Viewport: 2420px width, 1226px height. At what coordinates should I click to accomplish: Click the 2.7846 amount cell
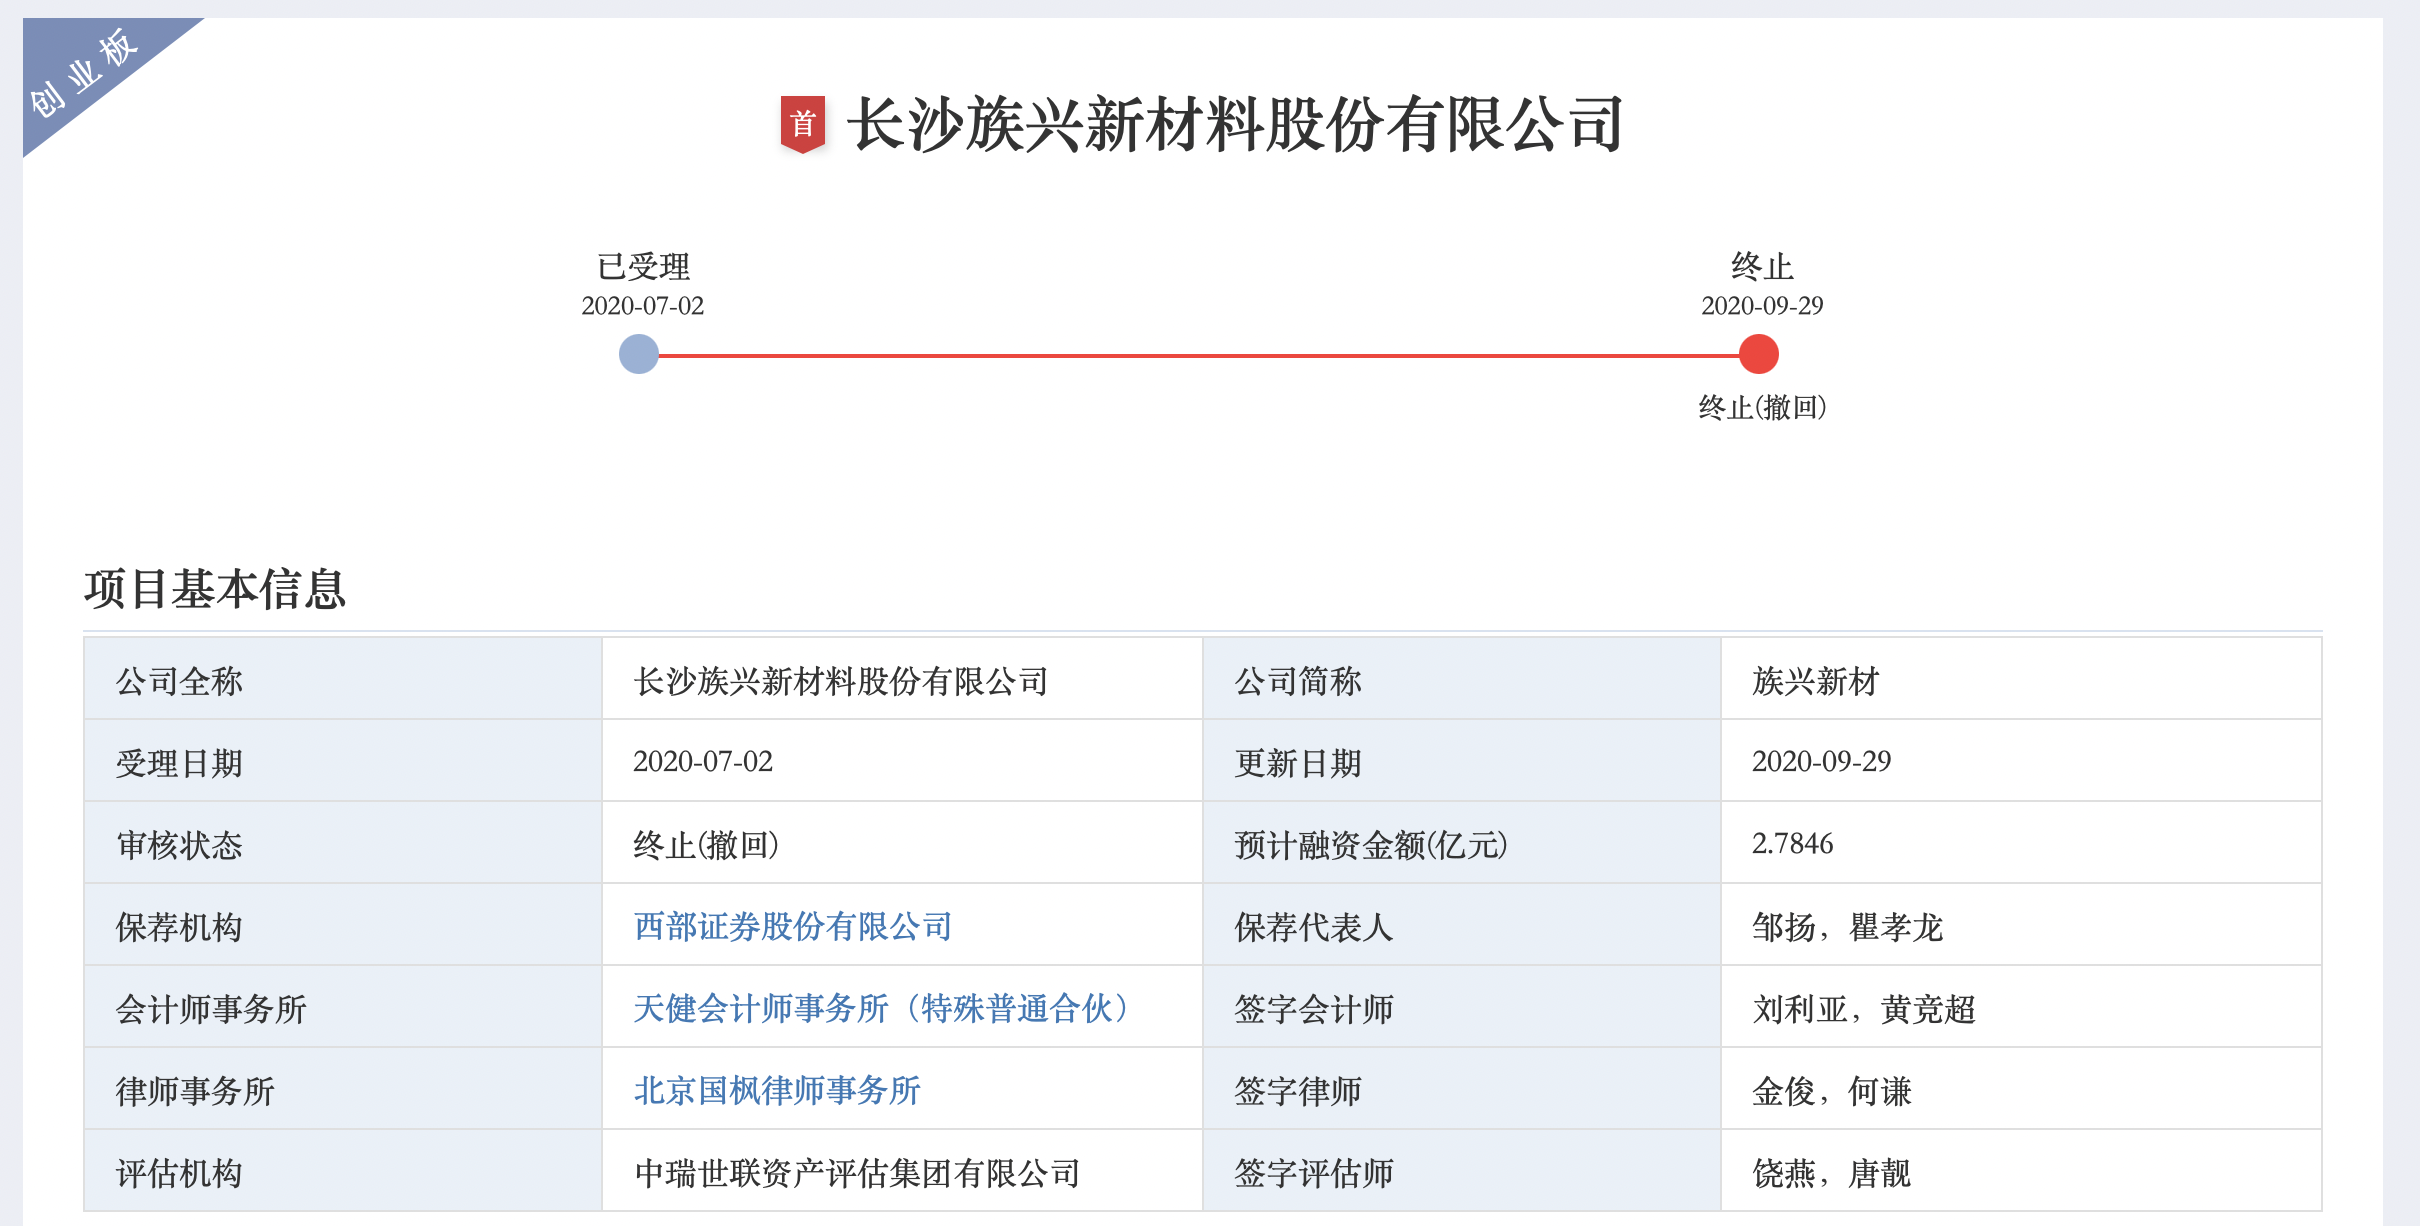point(2021,842)
